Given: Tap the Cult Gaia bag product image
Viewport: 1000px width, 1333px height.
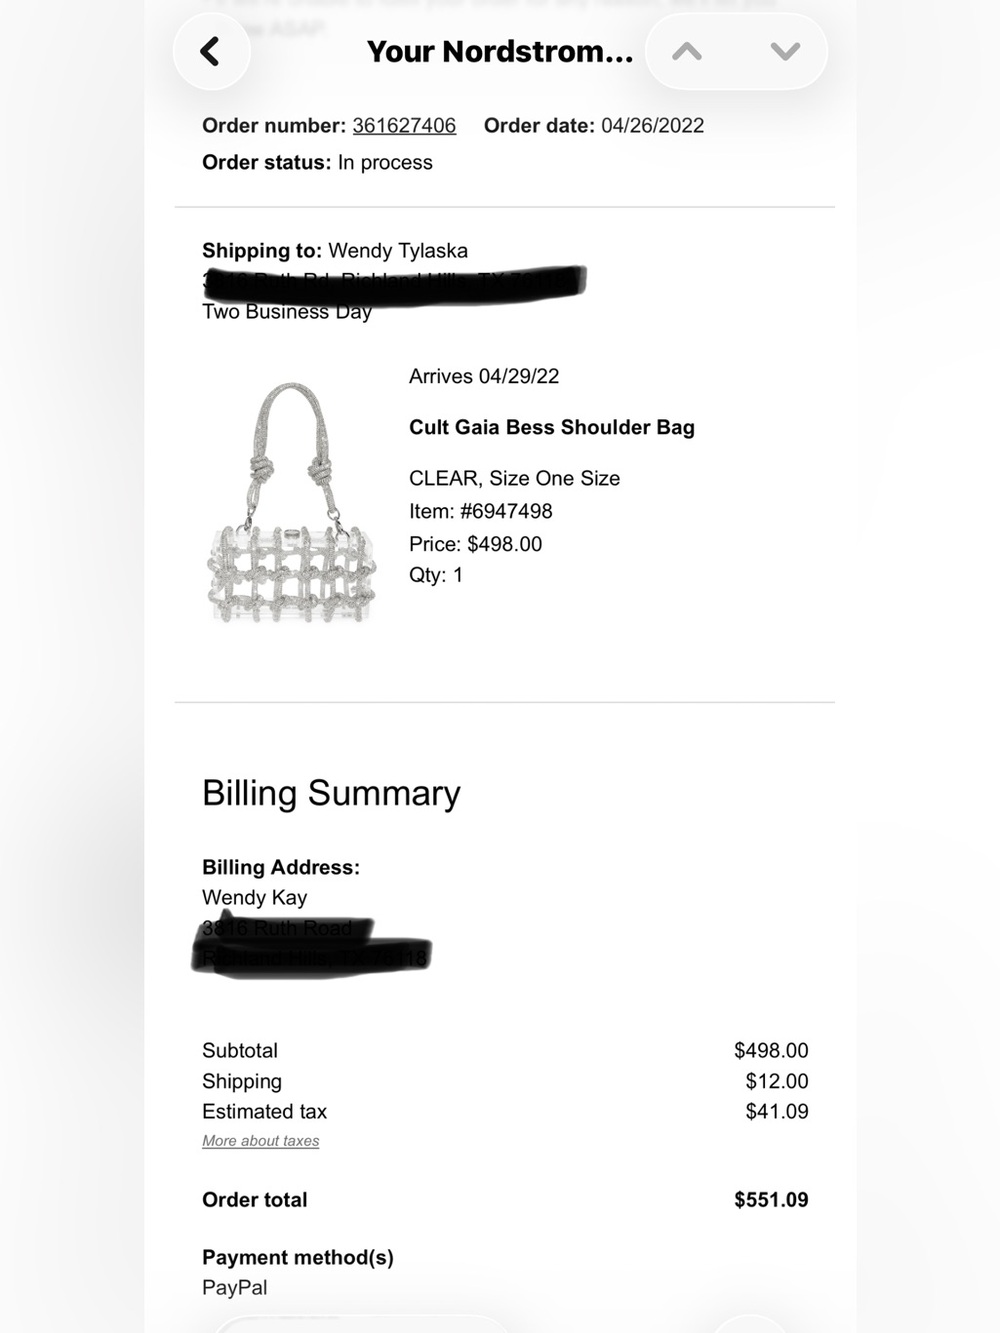Looking at the screenshot, I should [x=292, y=502].
